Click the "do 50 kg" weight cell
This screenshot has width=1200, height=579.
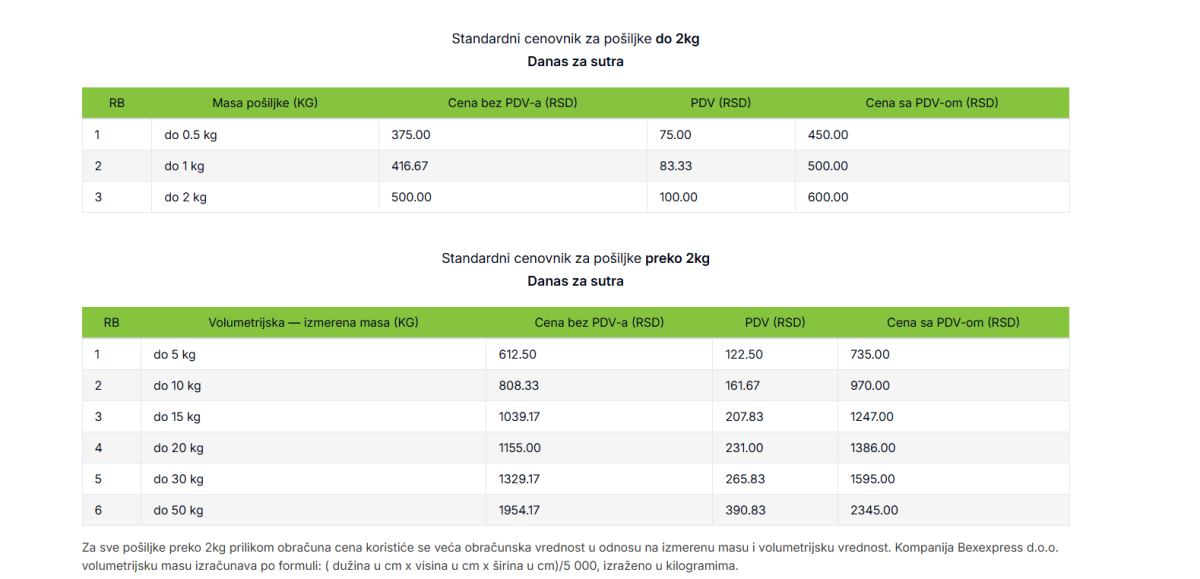[x=178, y=510]
